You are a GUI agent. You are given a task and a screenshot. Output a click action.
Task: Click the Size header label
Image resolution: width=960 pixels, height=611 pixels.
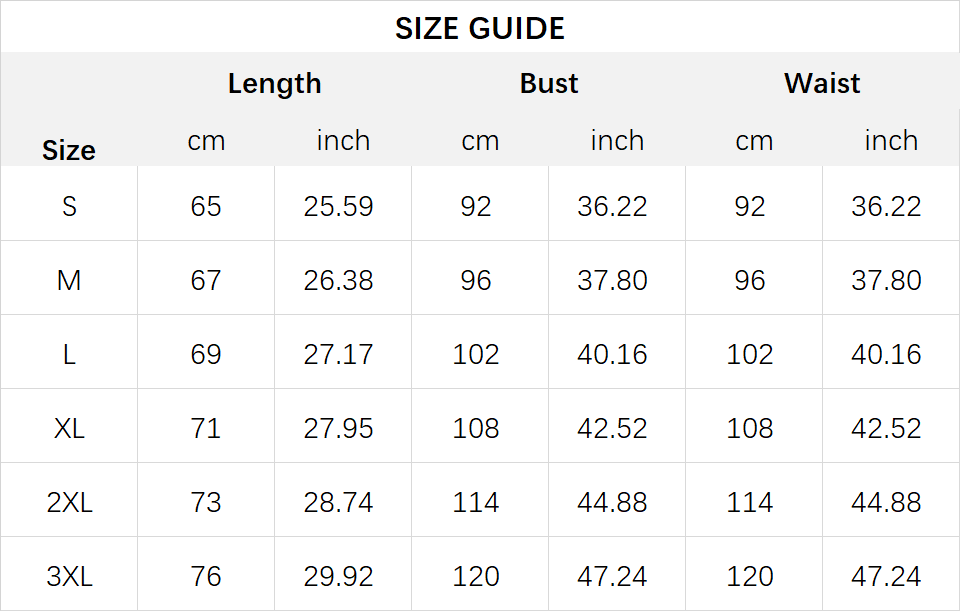(x=69, y=151)
